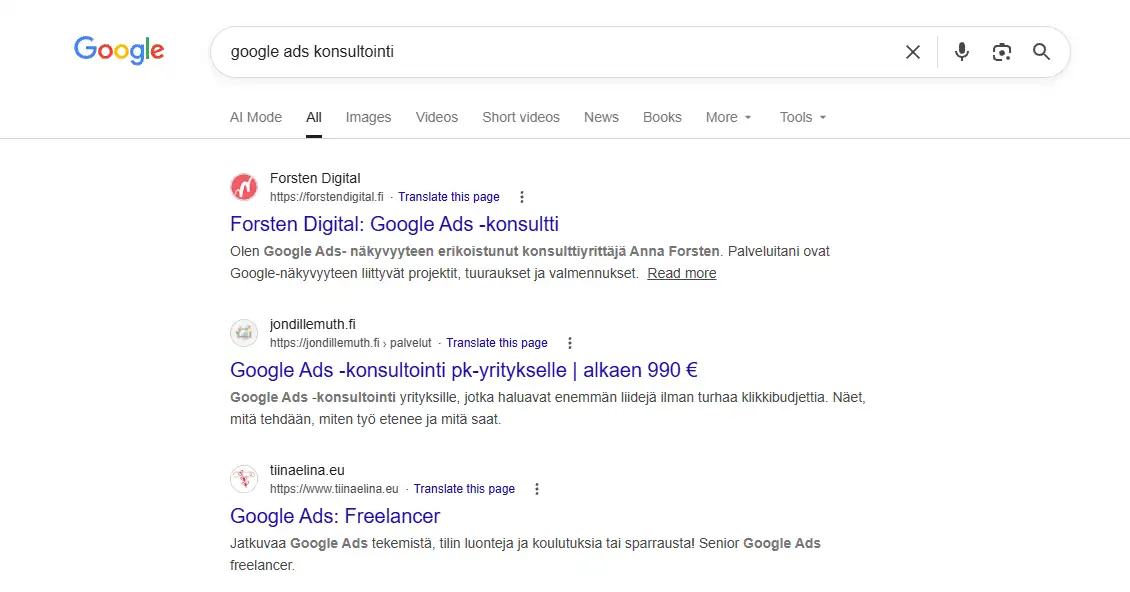Click the jondillemuth.fi site favicon

coord(244,333)
